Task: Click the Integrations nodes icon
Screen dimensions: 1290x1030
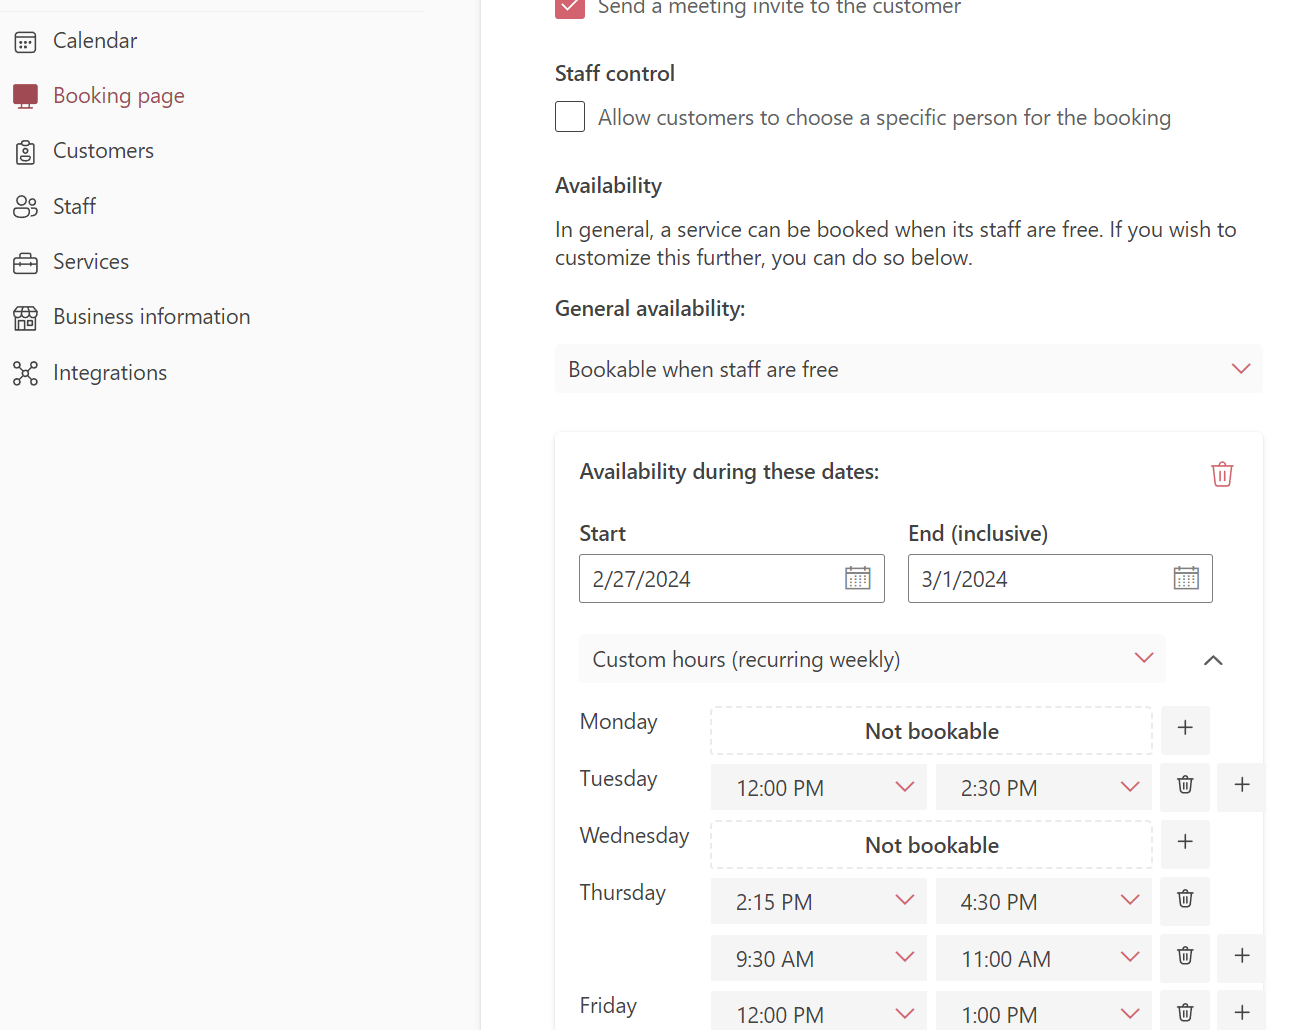Action: pyautogui.click(x=25, y=373)
